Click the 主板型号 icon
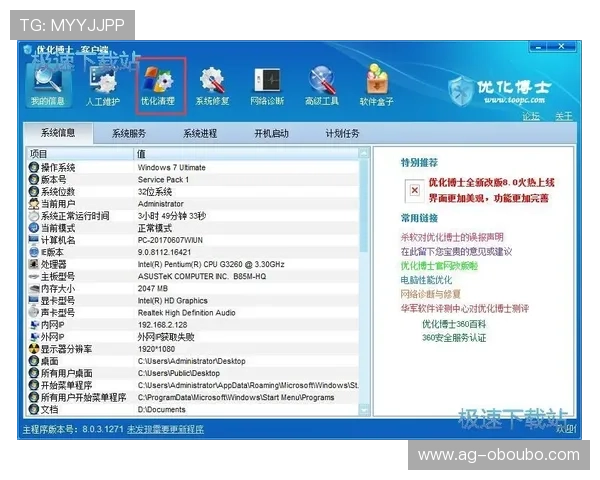This screenshot has height=480, width=600. 34,276
